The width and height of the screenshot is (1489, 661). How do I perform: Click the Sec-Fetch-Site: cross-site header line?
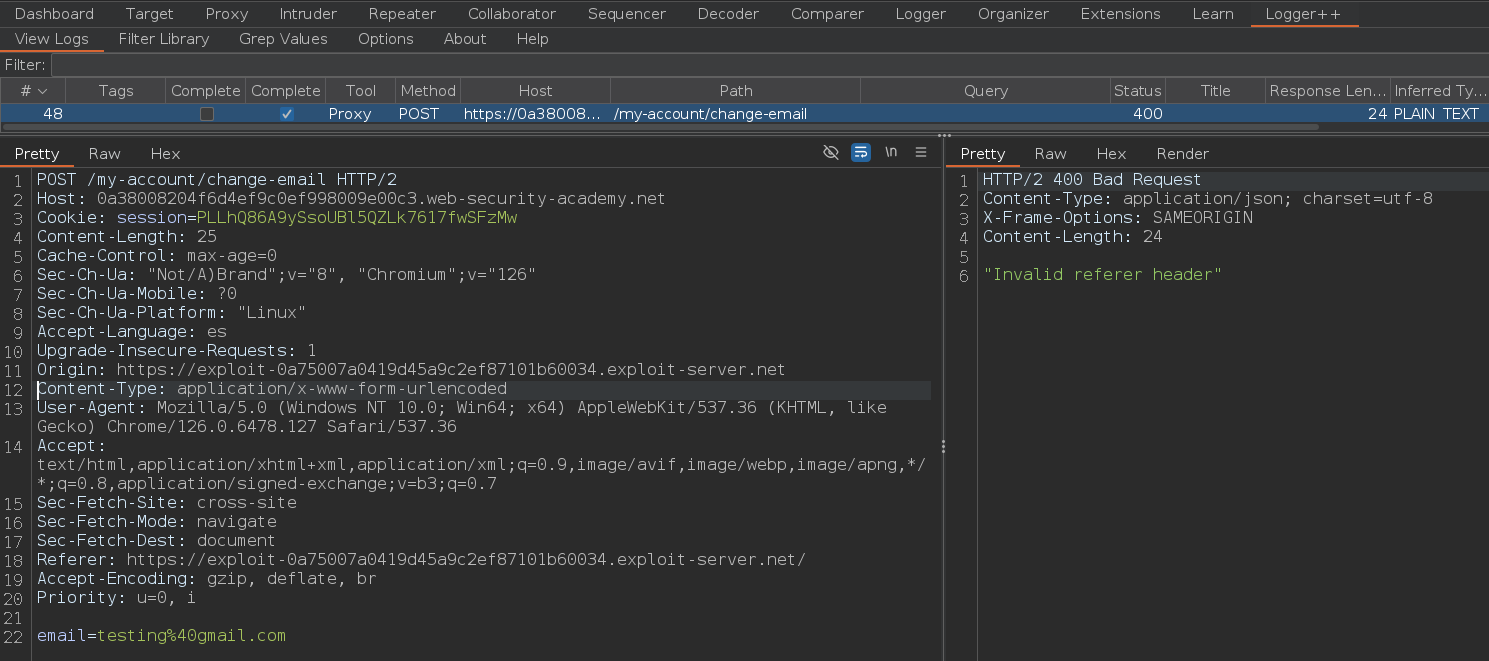tap(167, 503)
